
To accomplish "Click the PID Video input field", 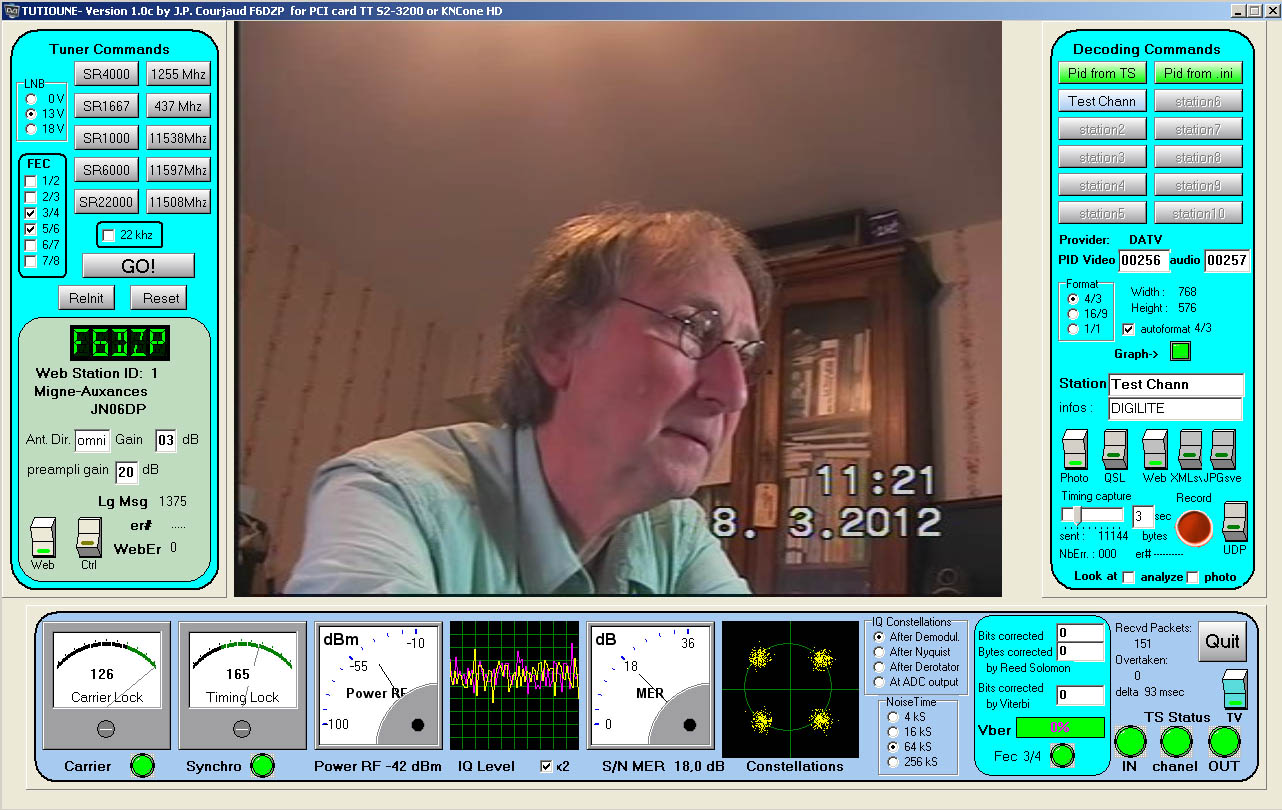I will [1143, 261].
